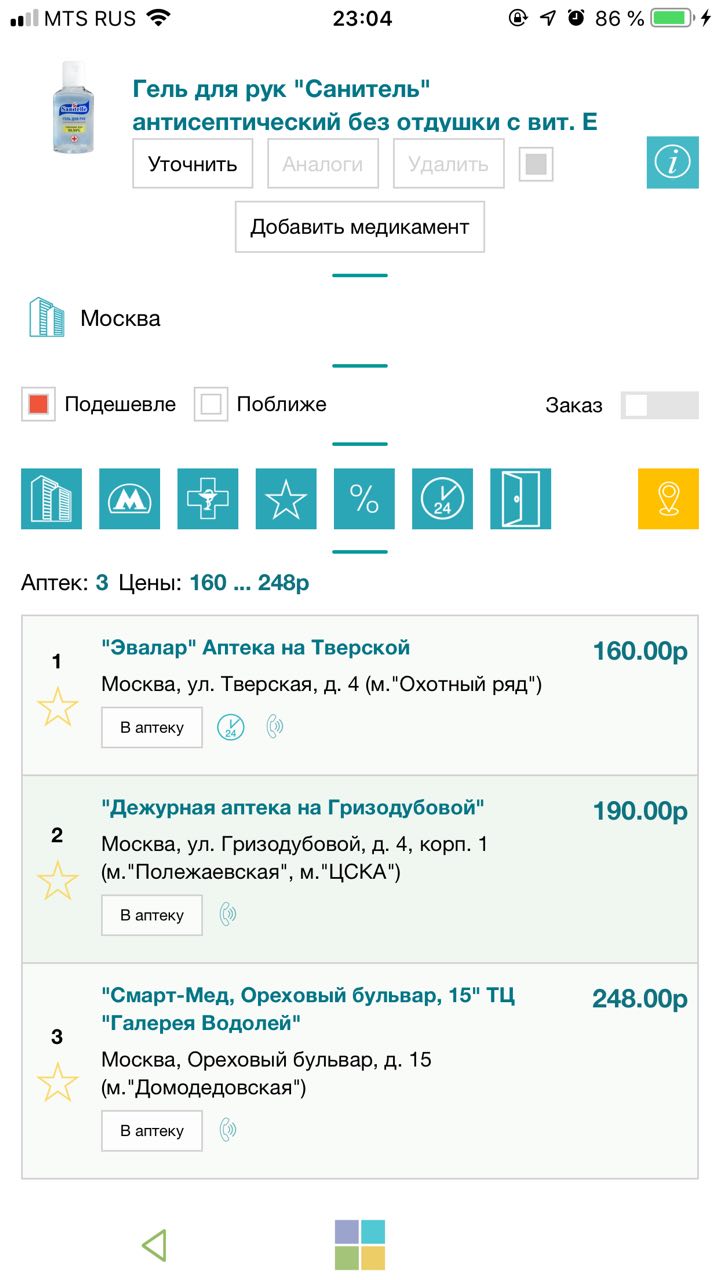Filter by 24-hour pharmacies icon
The image size is (720, 1280).
pos(442,499)
